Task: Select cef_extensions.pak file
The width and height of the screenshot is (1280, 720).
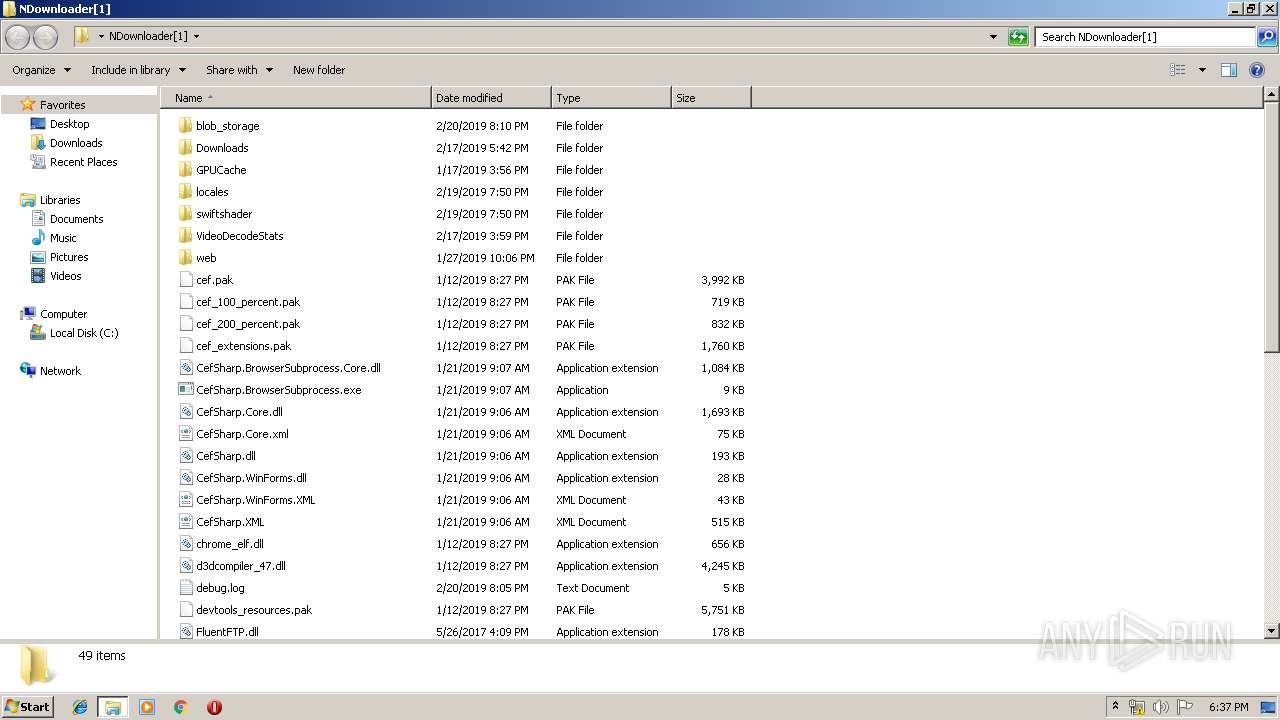Action: [x=244, y=346]
